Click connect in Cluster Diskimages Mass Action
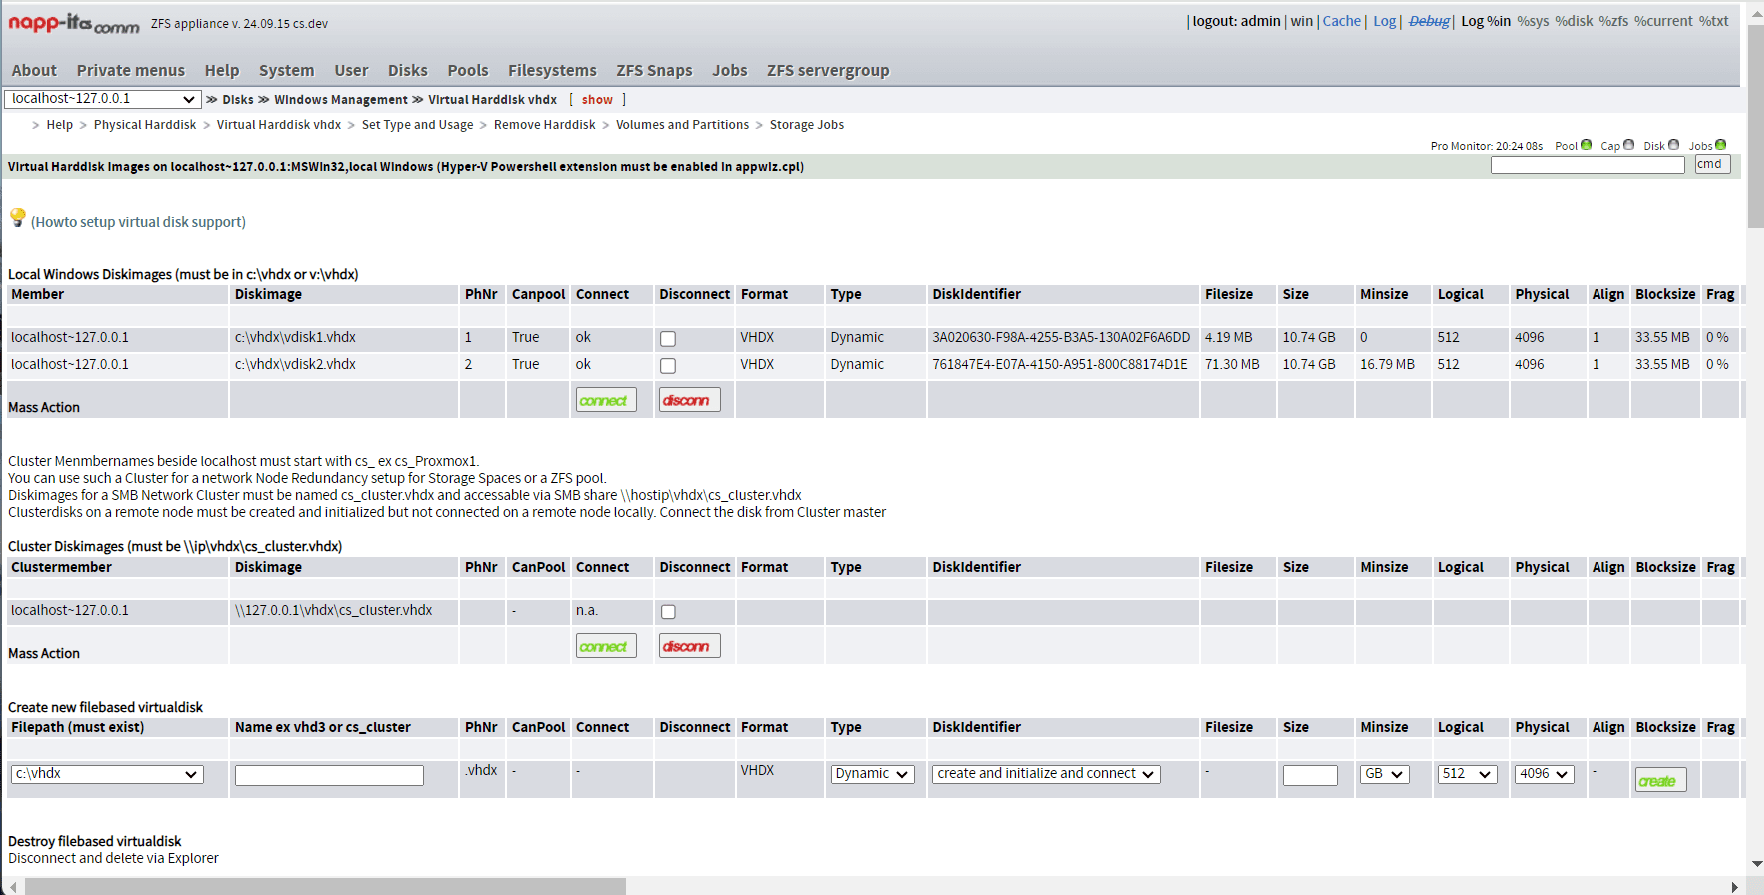Viewport: 1764px width, 895px height. [x=606, y=646]
